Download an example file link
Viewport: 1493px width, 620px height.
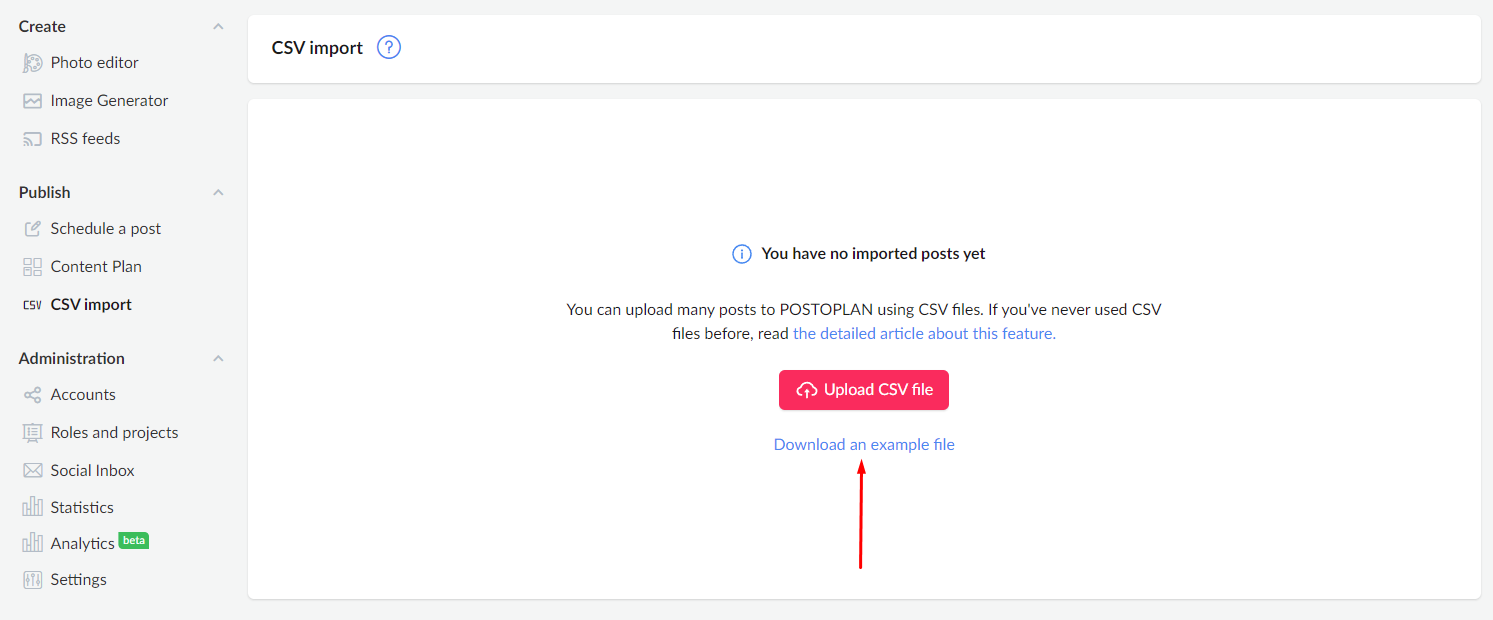coord(864,445)
